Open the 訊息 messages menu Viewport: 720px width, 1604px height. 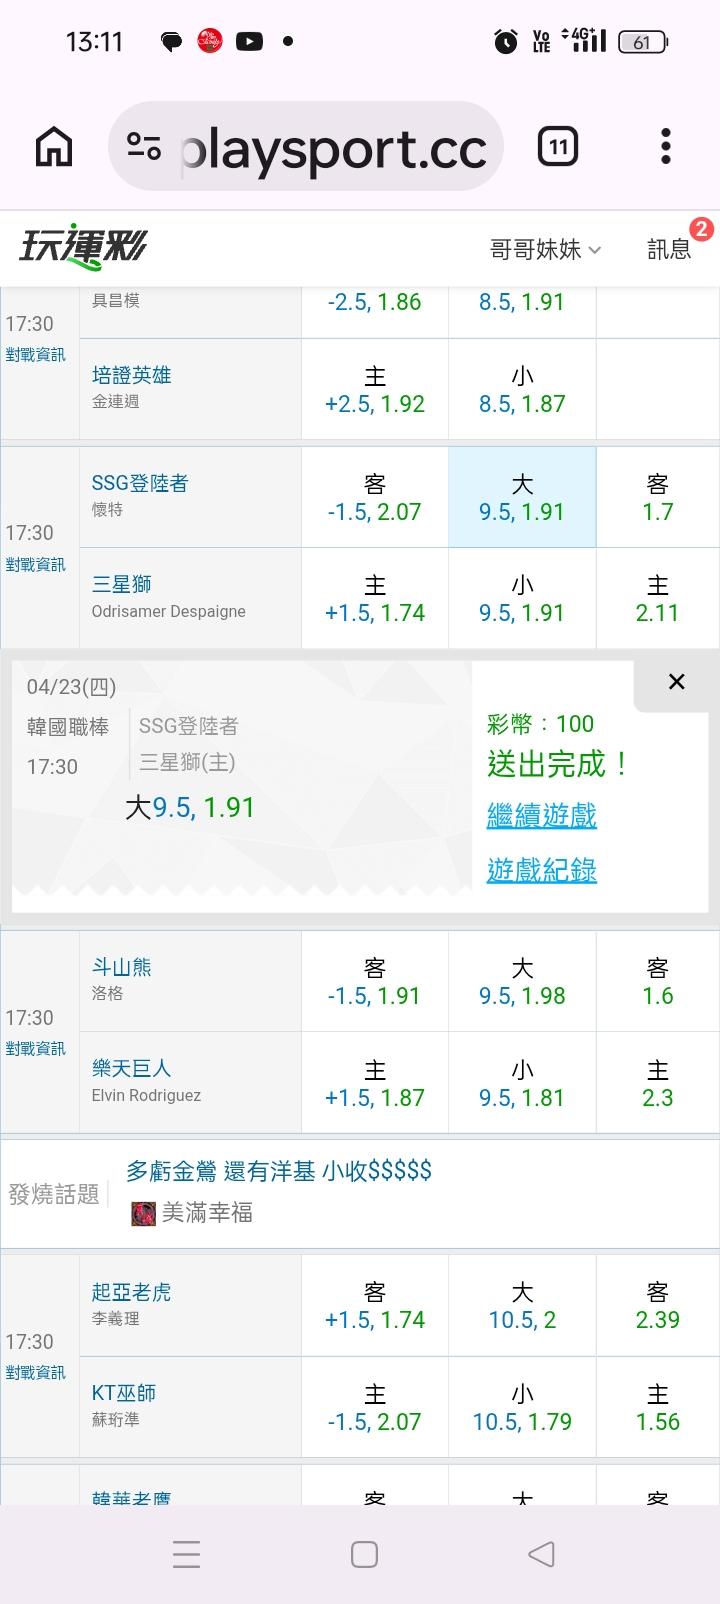[669, 249]
